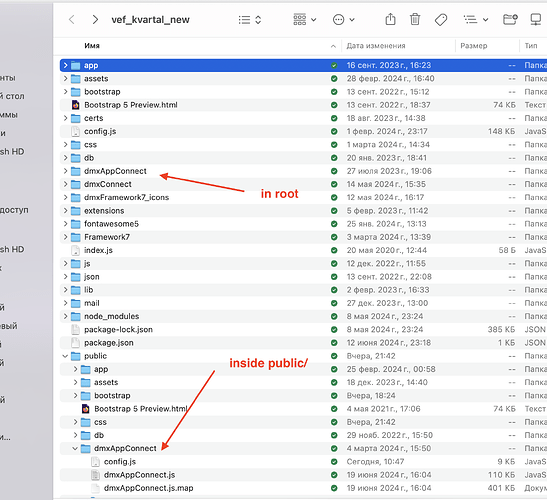The height and width of the screenshot is (500, 547).
Task: Click the Размер column header
Action: coord(474,46)
